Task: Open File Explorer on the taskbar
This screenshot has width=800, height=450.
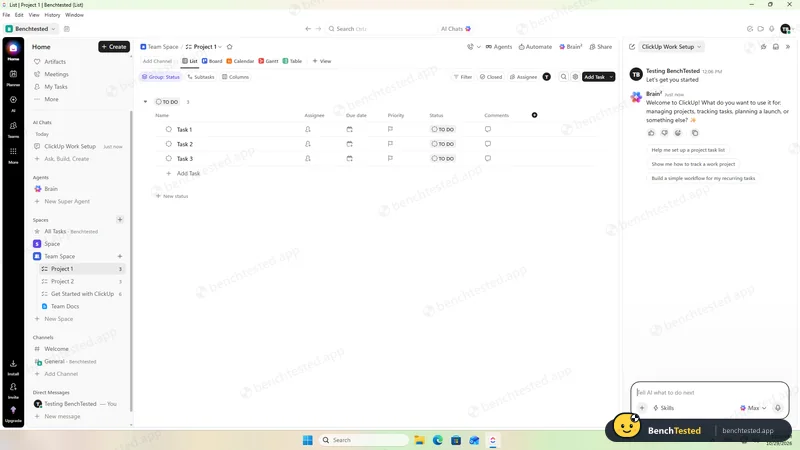Action: pyautogui.click(x=419, y=440)
